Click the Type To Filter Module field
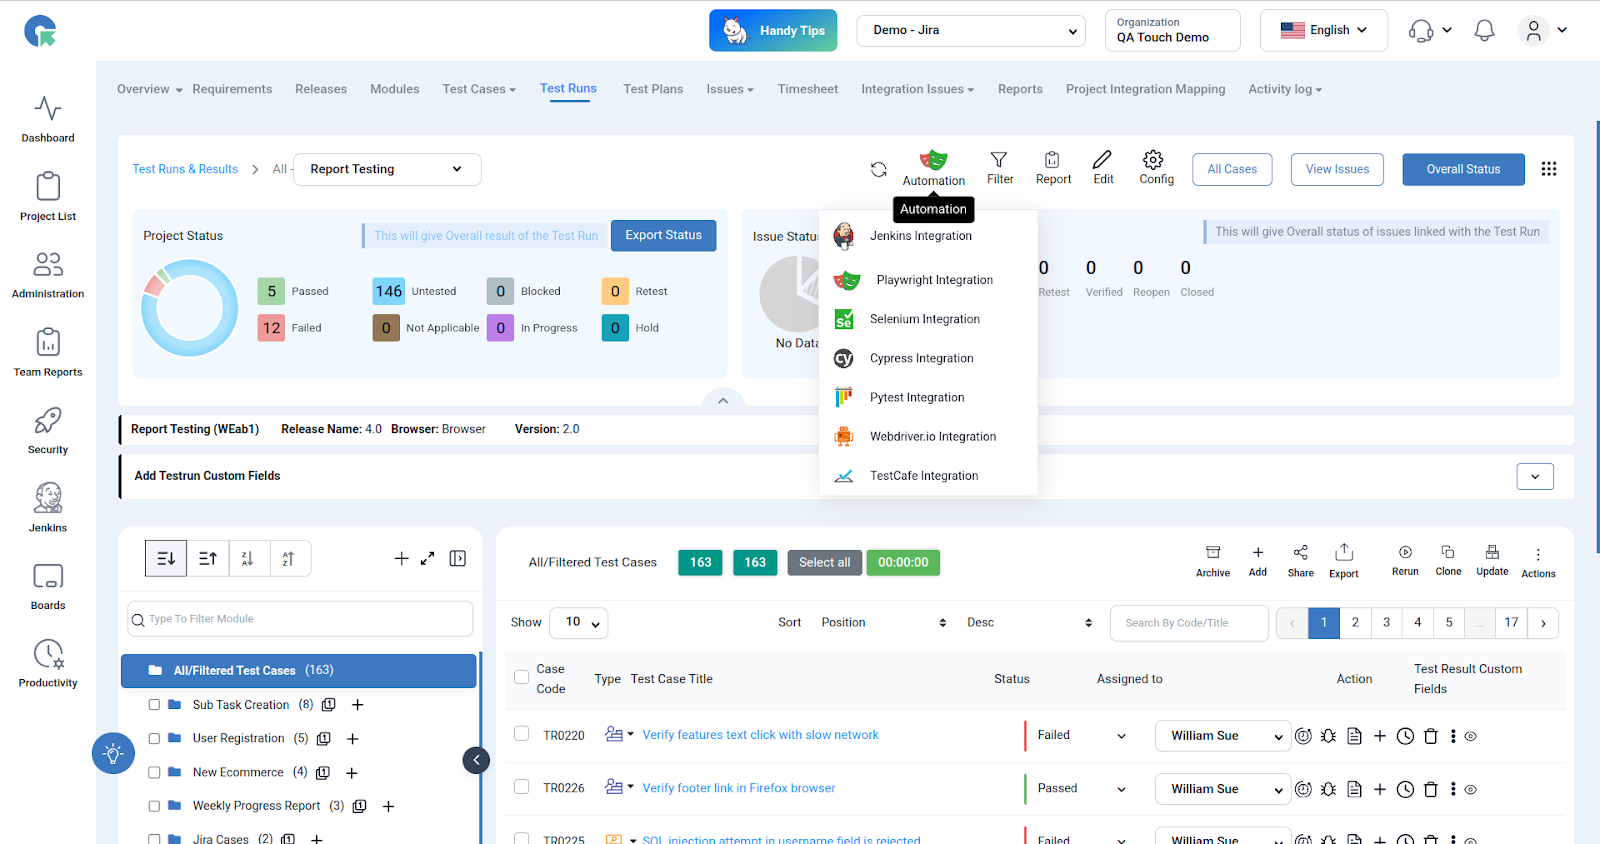Viewport: 1600px width, 844px height. coord(300,619)
